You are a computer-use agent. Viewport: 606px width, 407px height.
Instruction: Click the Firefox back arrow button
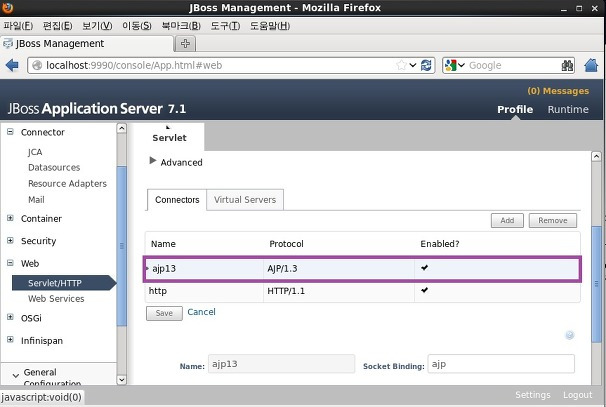click(12, 65)
